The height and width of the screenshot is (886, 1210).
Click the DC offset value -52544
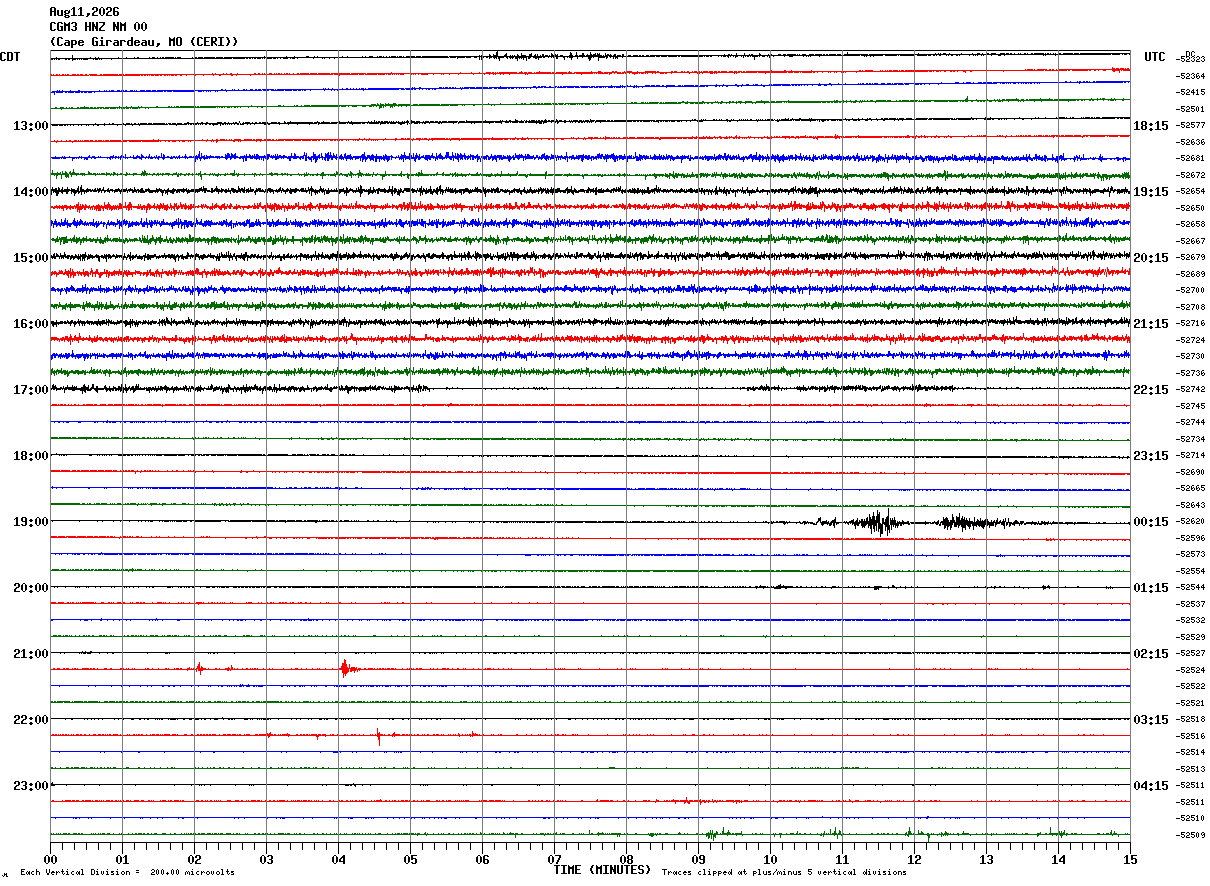point(1190,588)
